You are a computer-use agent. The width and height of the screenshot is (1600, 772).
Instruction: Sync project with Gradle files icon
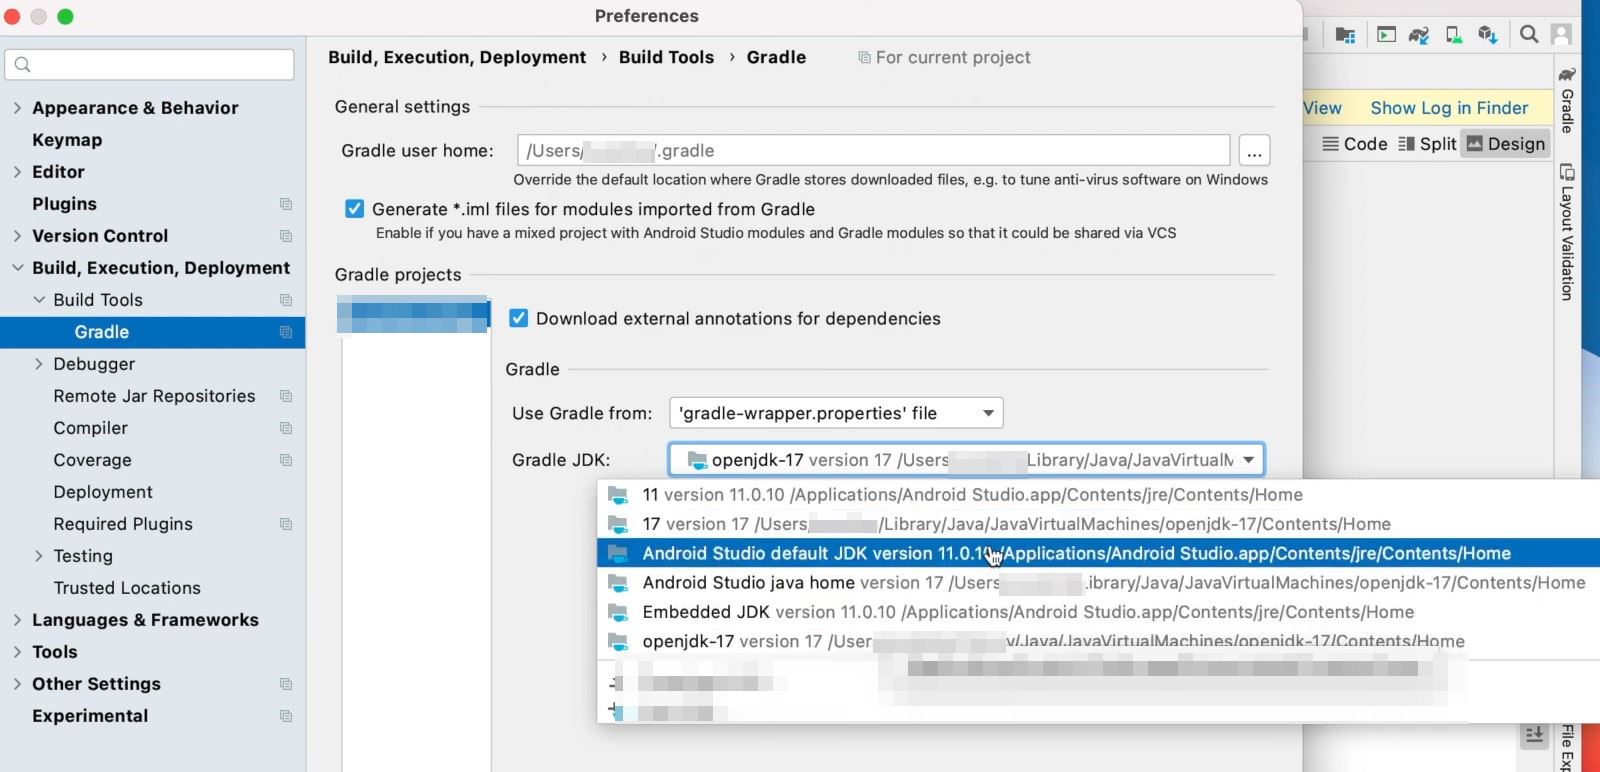click(x=1419, y=36)
